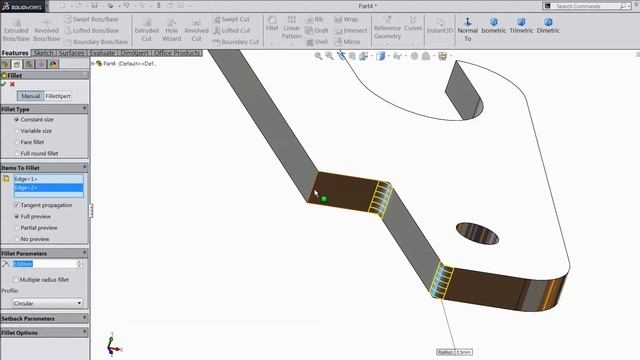Adjust the radius spinner arrows
This screenshot has width=640, height=360.
(79, 264)
